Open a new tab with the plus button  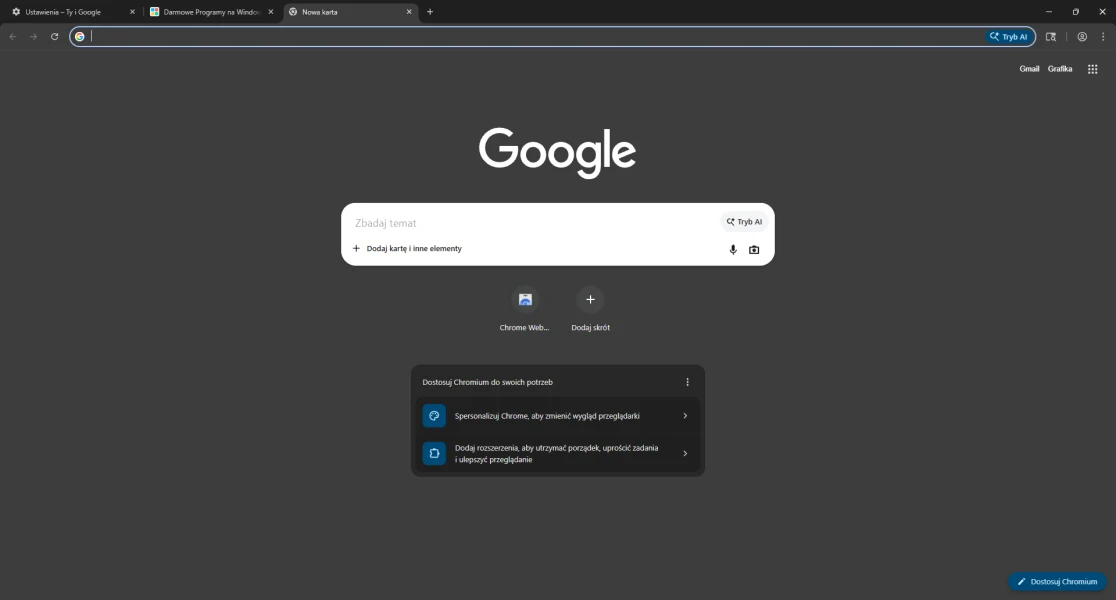point(430,12)
